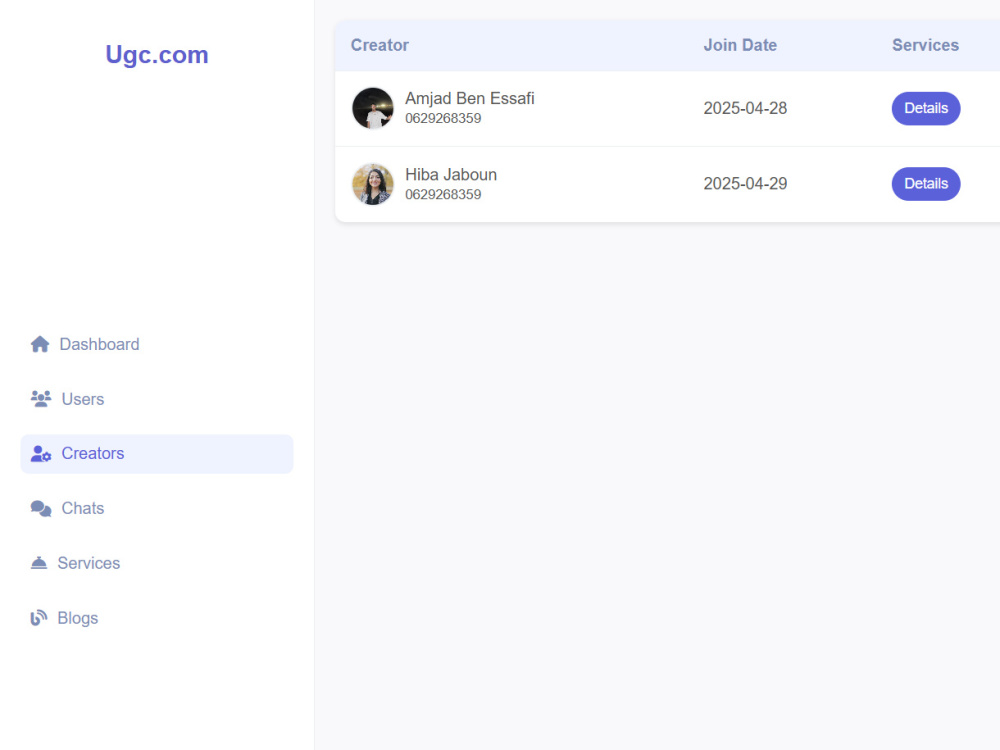Click the phone number under Amjad Ben Essafi

click(443, 119)
